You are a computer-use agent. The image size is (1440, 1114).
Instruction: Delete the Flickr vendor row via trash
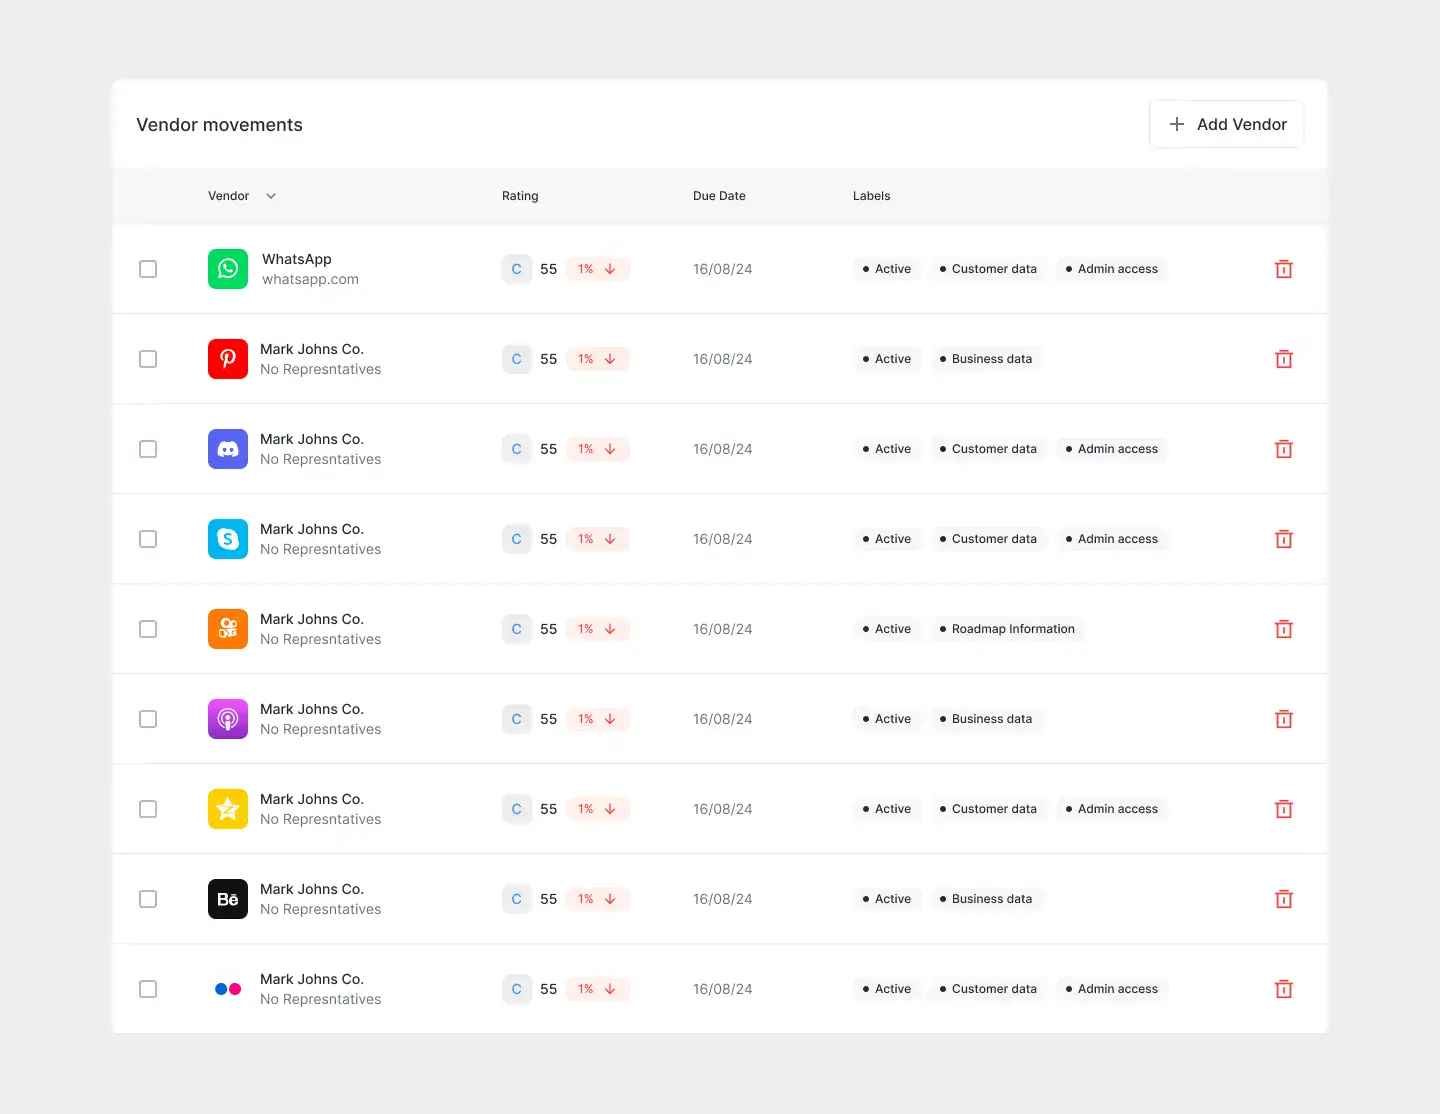point(1284,989)
